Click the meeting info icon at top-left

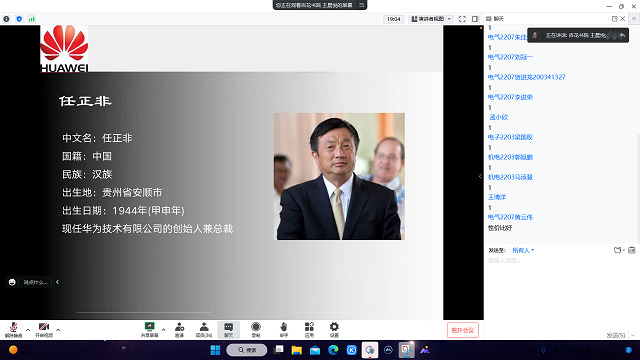6,19
